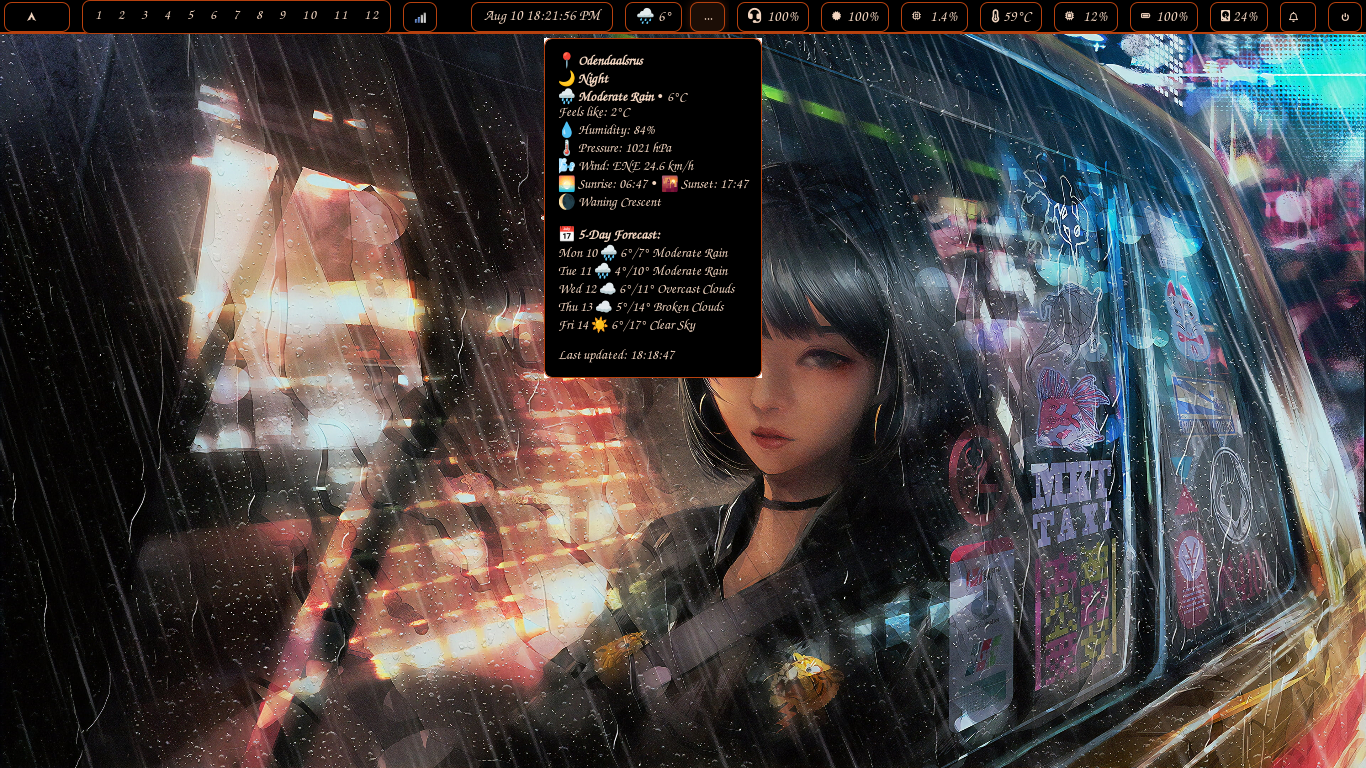Switch to workspace 4
The image size is (1366, 768).
[167, 16]
